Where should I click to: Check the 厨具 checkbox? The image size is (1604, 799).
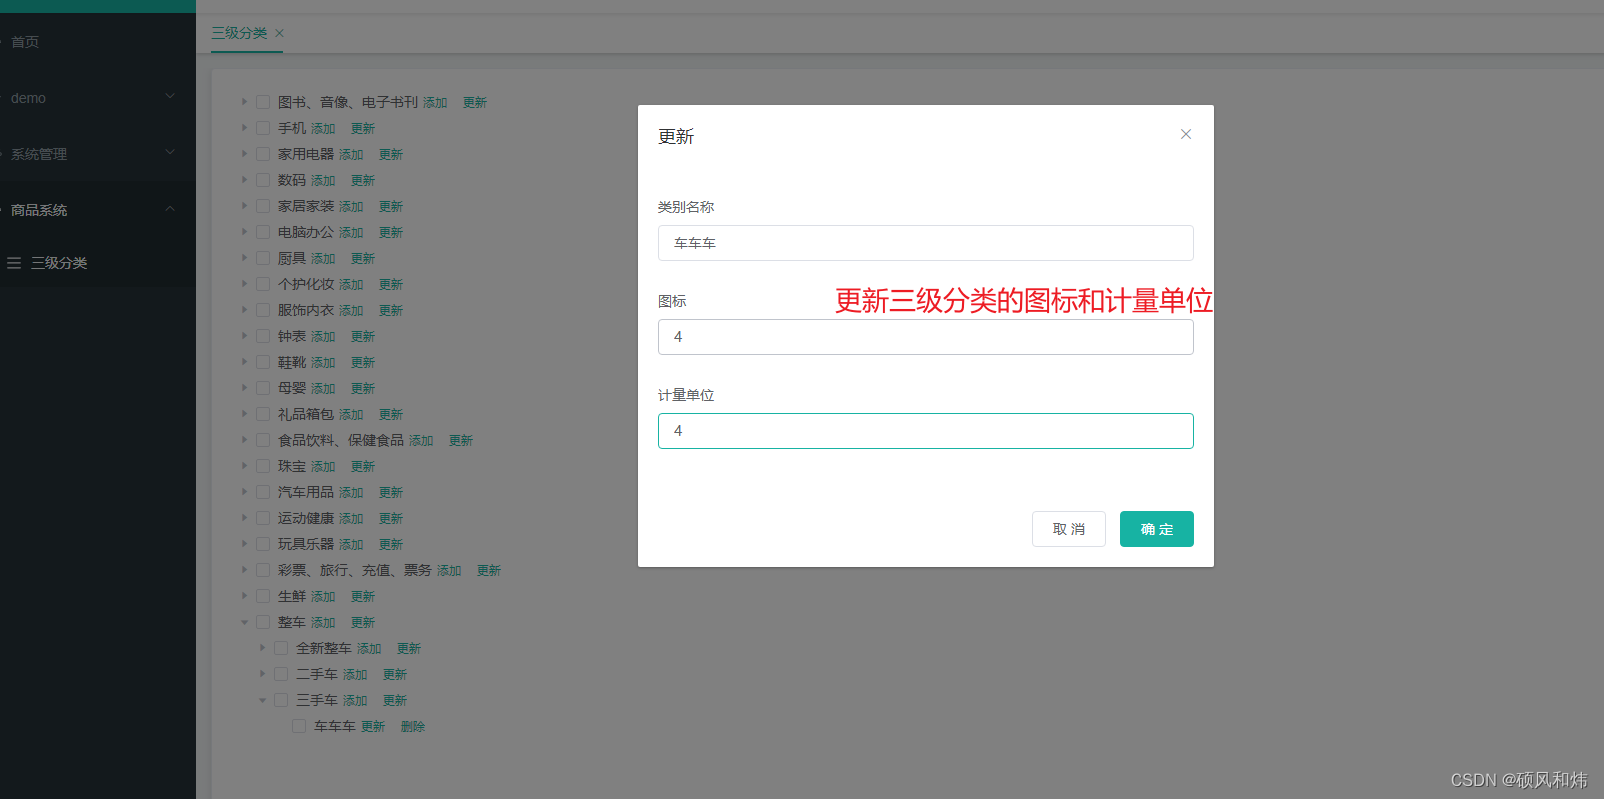tap(263, 258)
